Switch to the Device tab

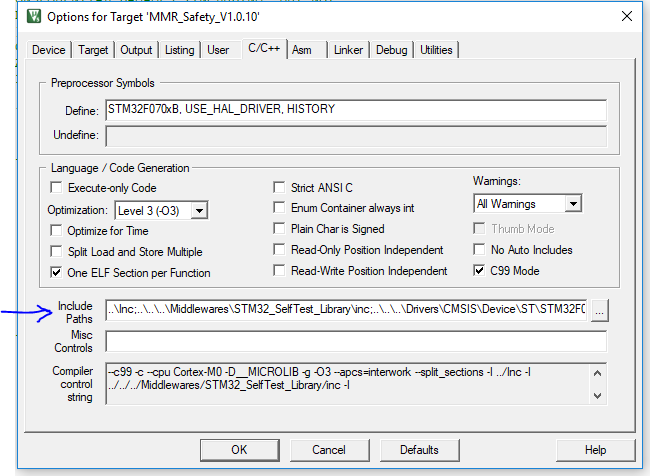[49, 50]
